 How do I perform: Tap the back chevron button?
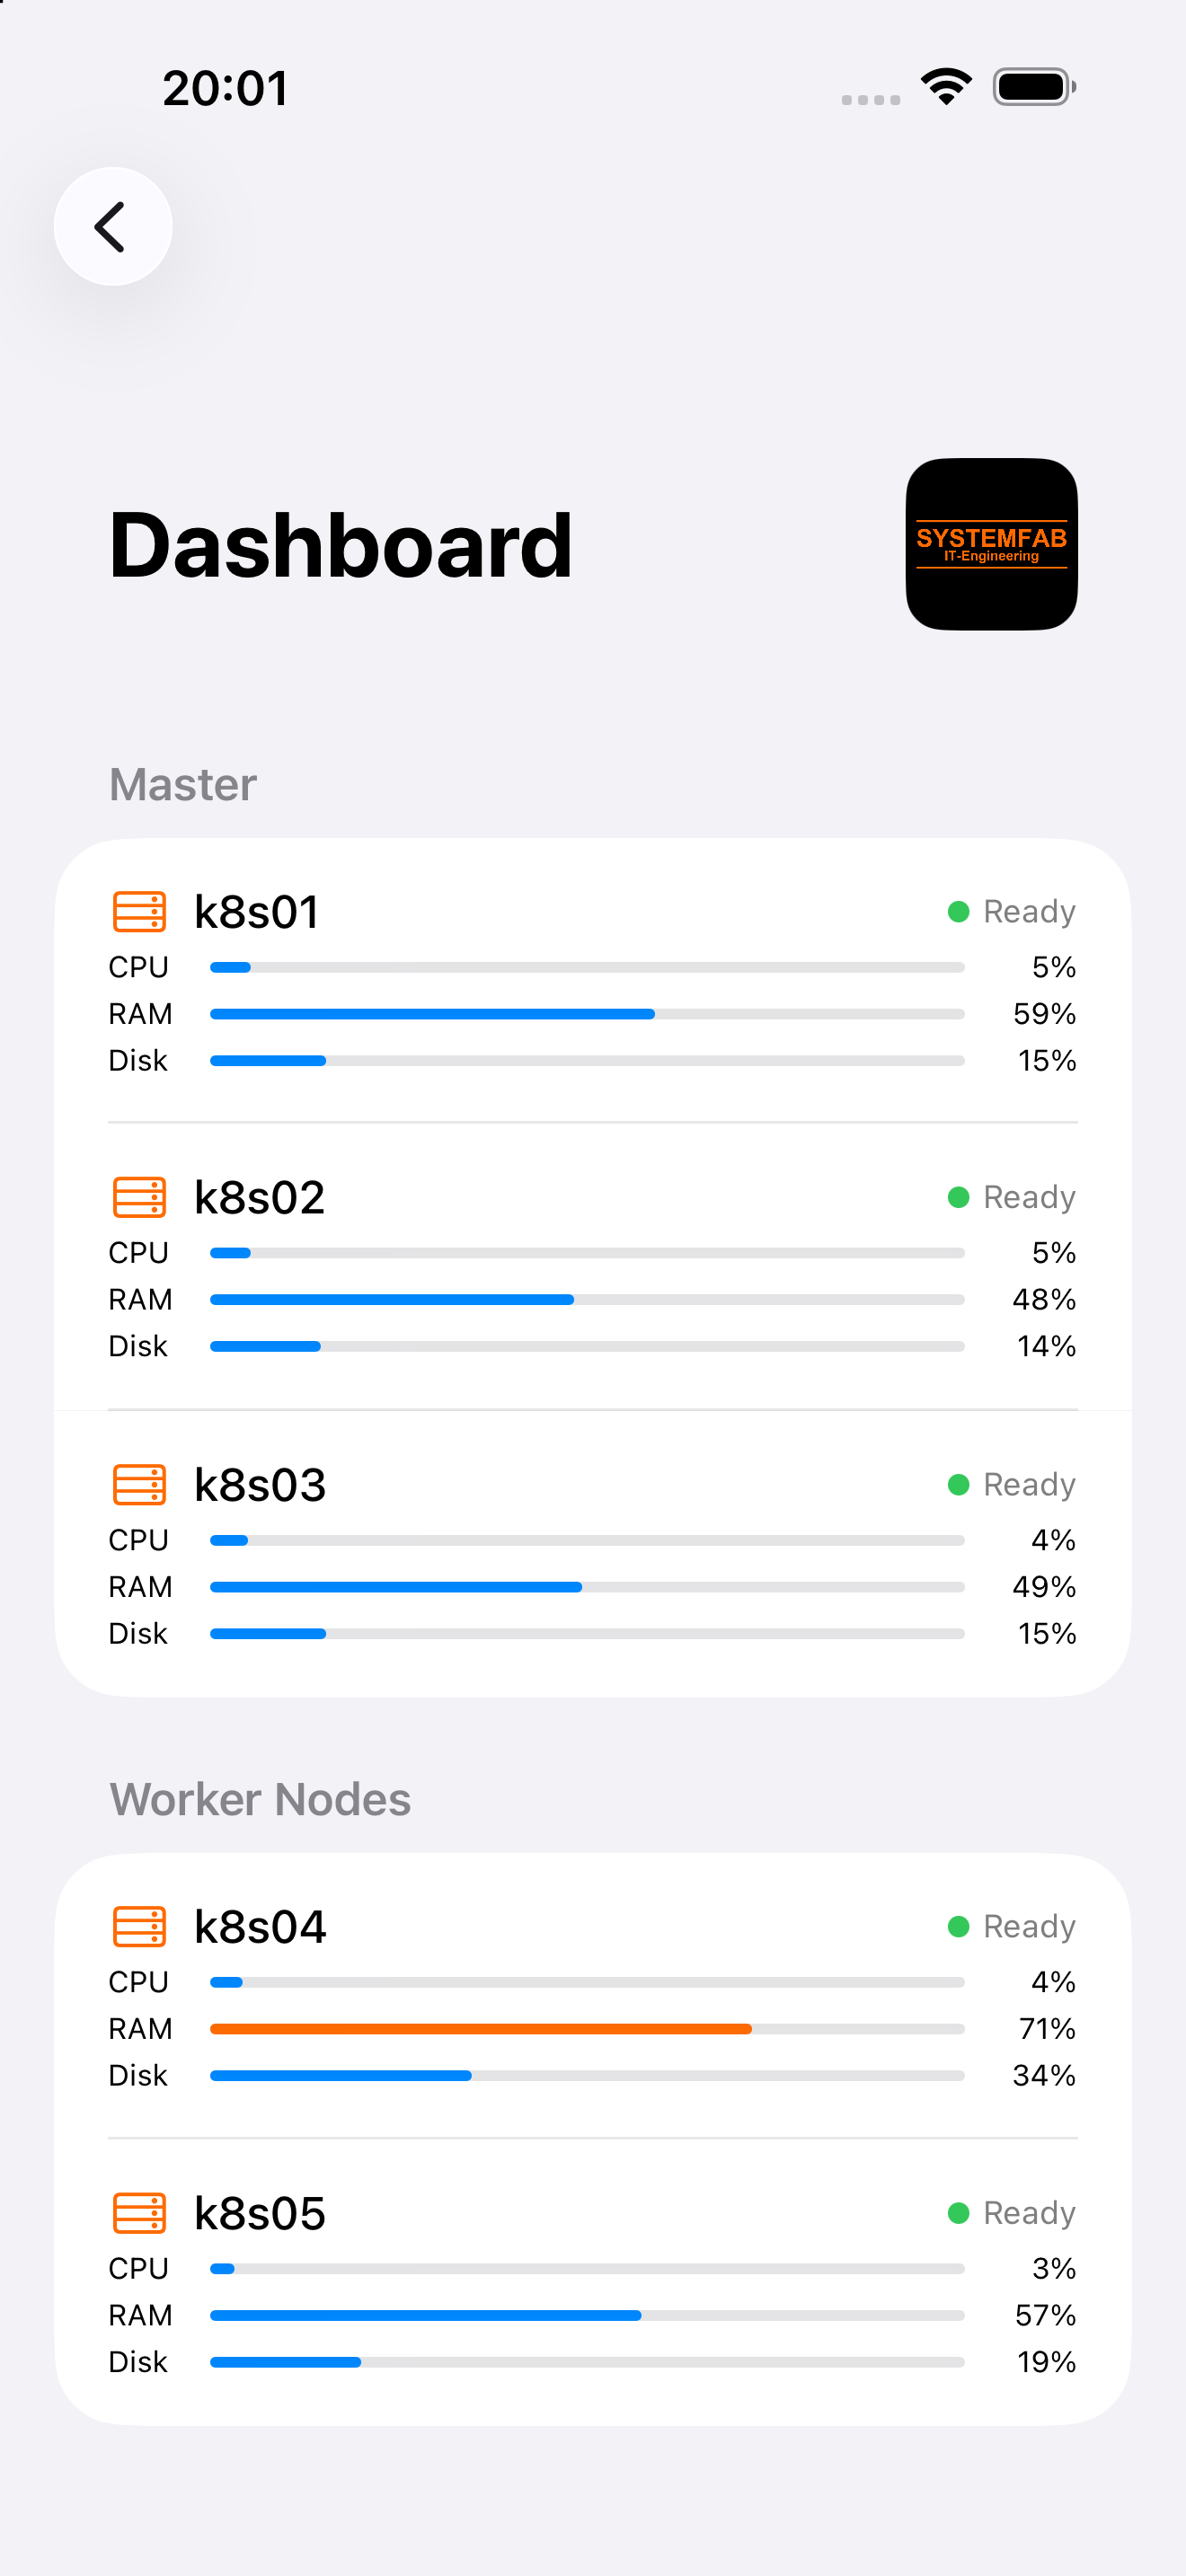click(x=112, y=226)
